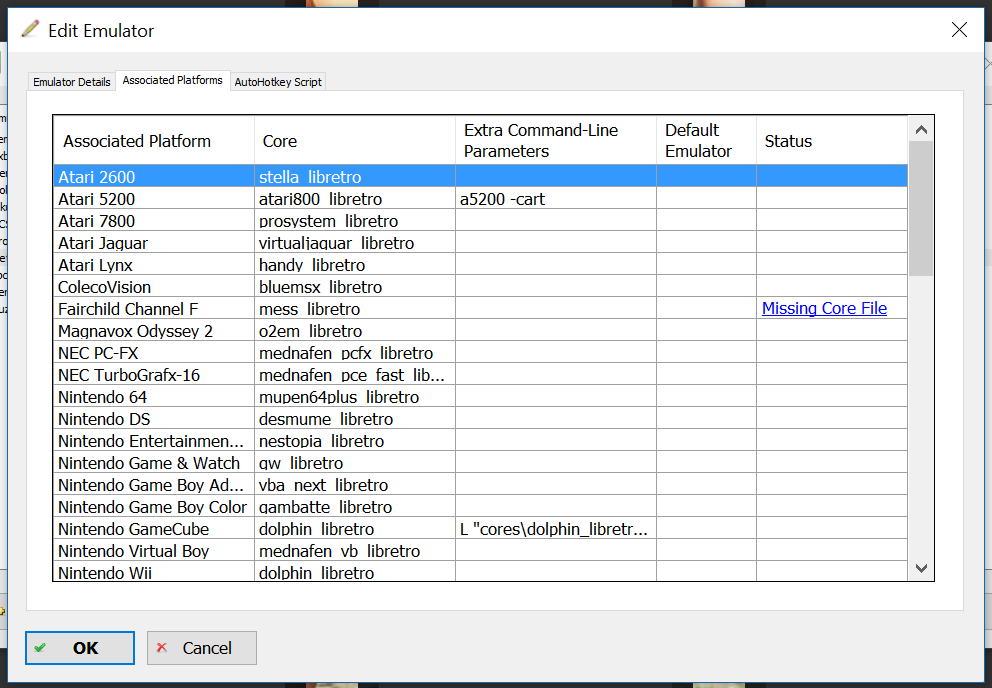Click the mednafen_pce_fast_lib... core cell
The height and width of the screenshot is (688, 992).
(x=355, y=374)
